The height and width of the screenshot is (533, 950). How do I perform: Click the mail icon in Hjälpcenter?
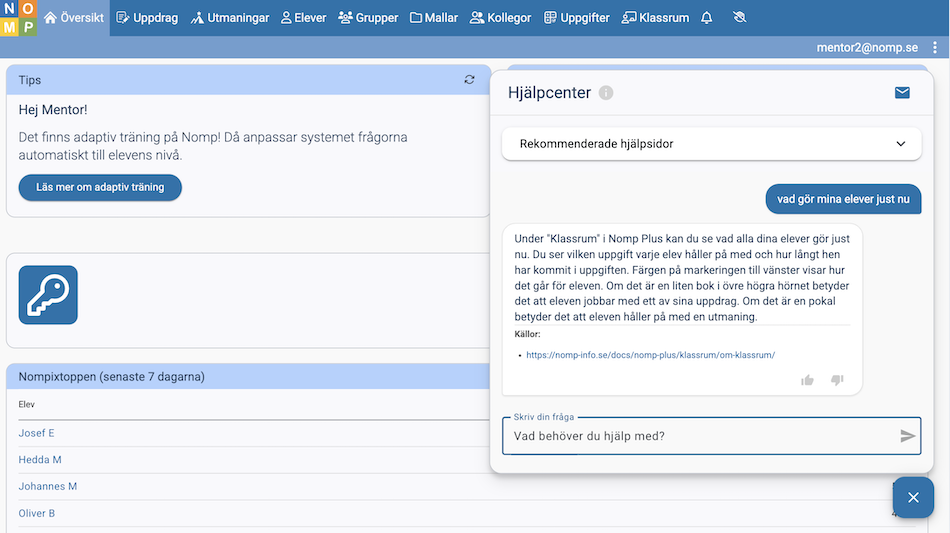click(x=902, y=93)
